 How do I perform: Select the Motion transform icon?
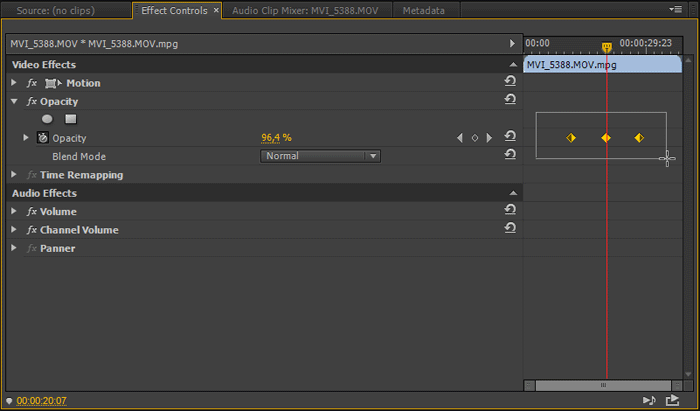pyautogui.click(x=53, y=83)
